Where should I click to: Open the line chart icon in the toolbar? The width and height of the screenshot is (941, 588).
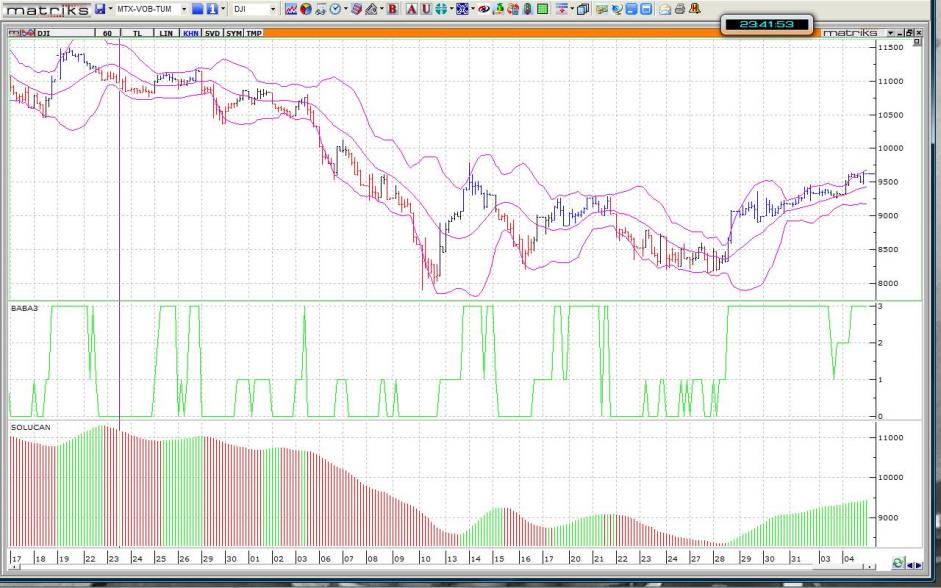pyautogui.click(x=291, y=9)
